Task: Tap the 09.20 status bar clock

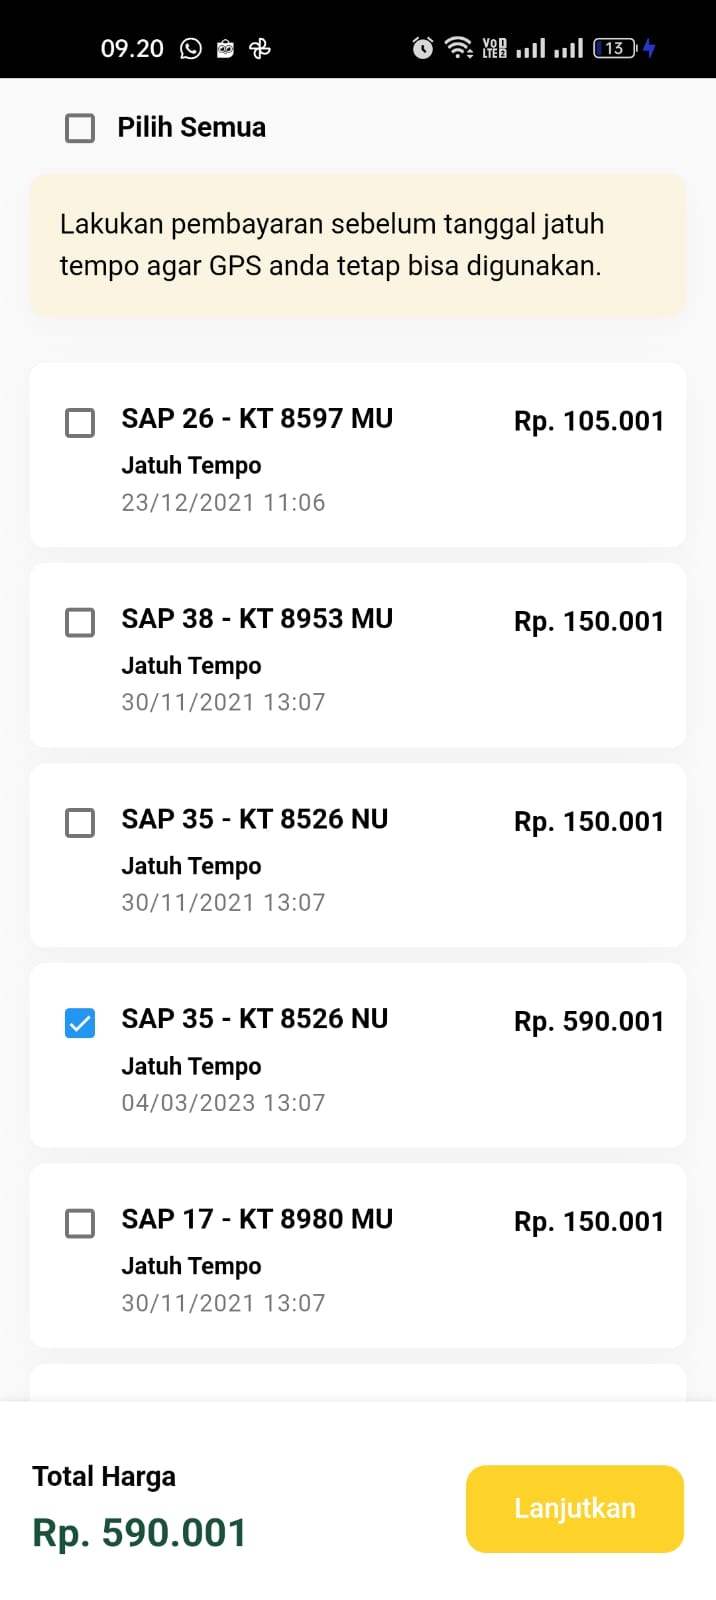Action: click(x=132, y=48)
